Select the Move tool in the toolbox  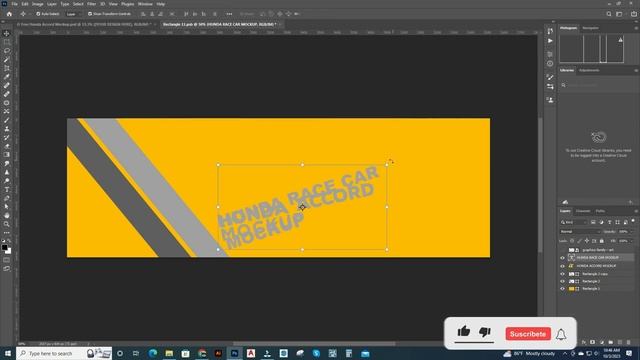(7, 33)
